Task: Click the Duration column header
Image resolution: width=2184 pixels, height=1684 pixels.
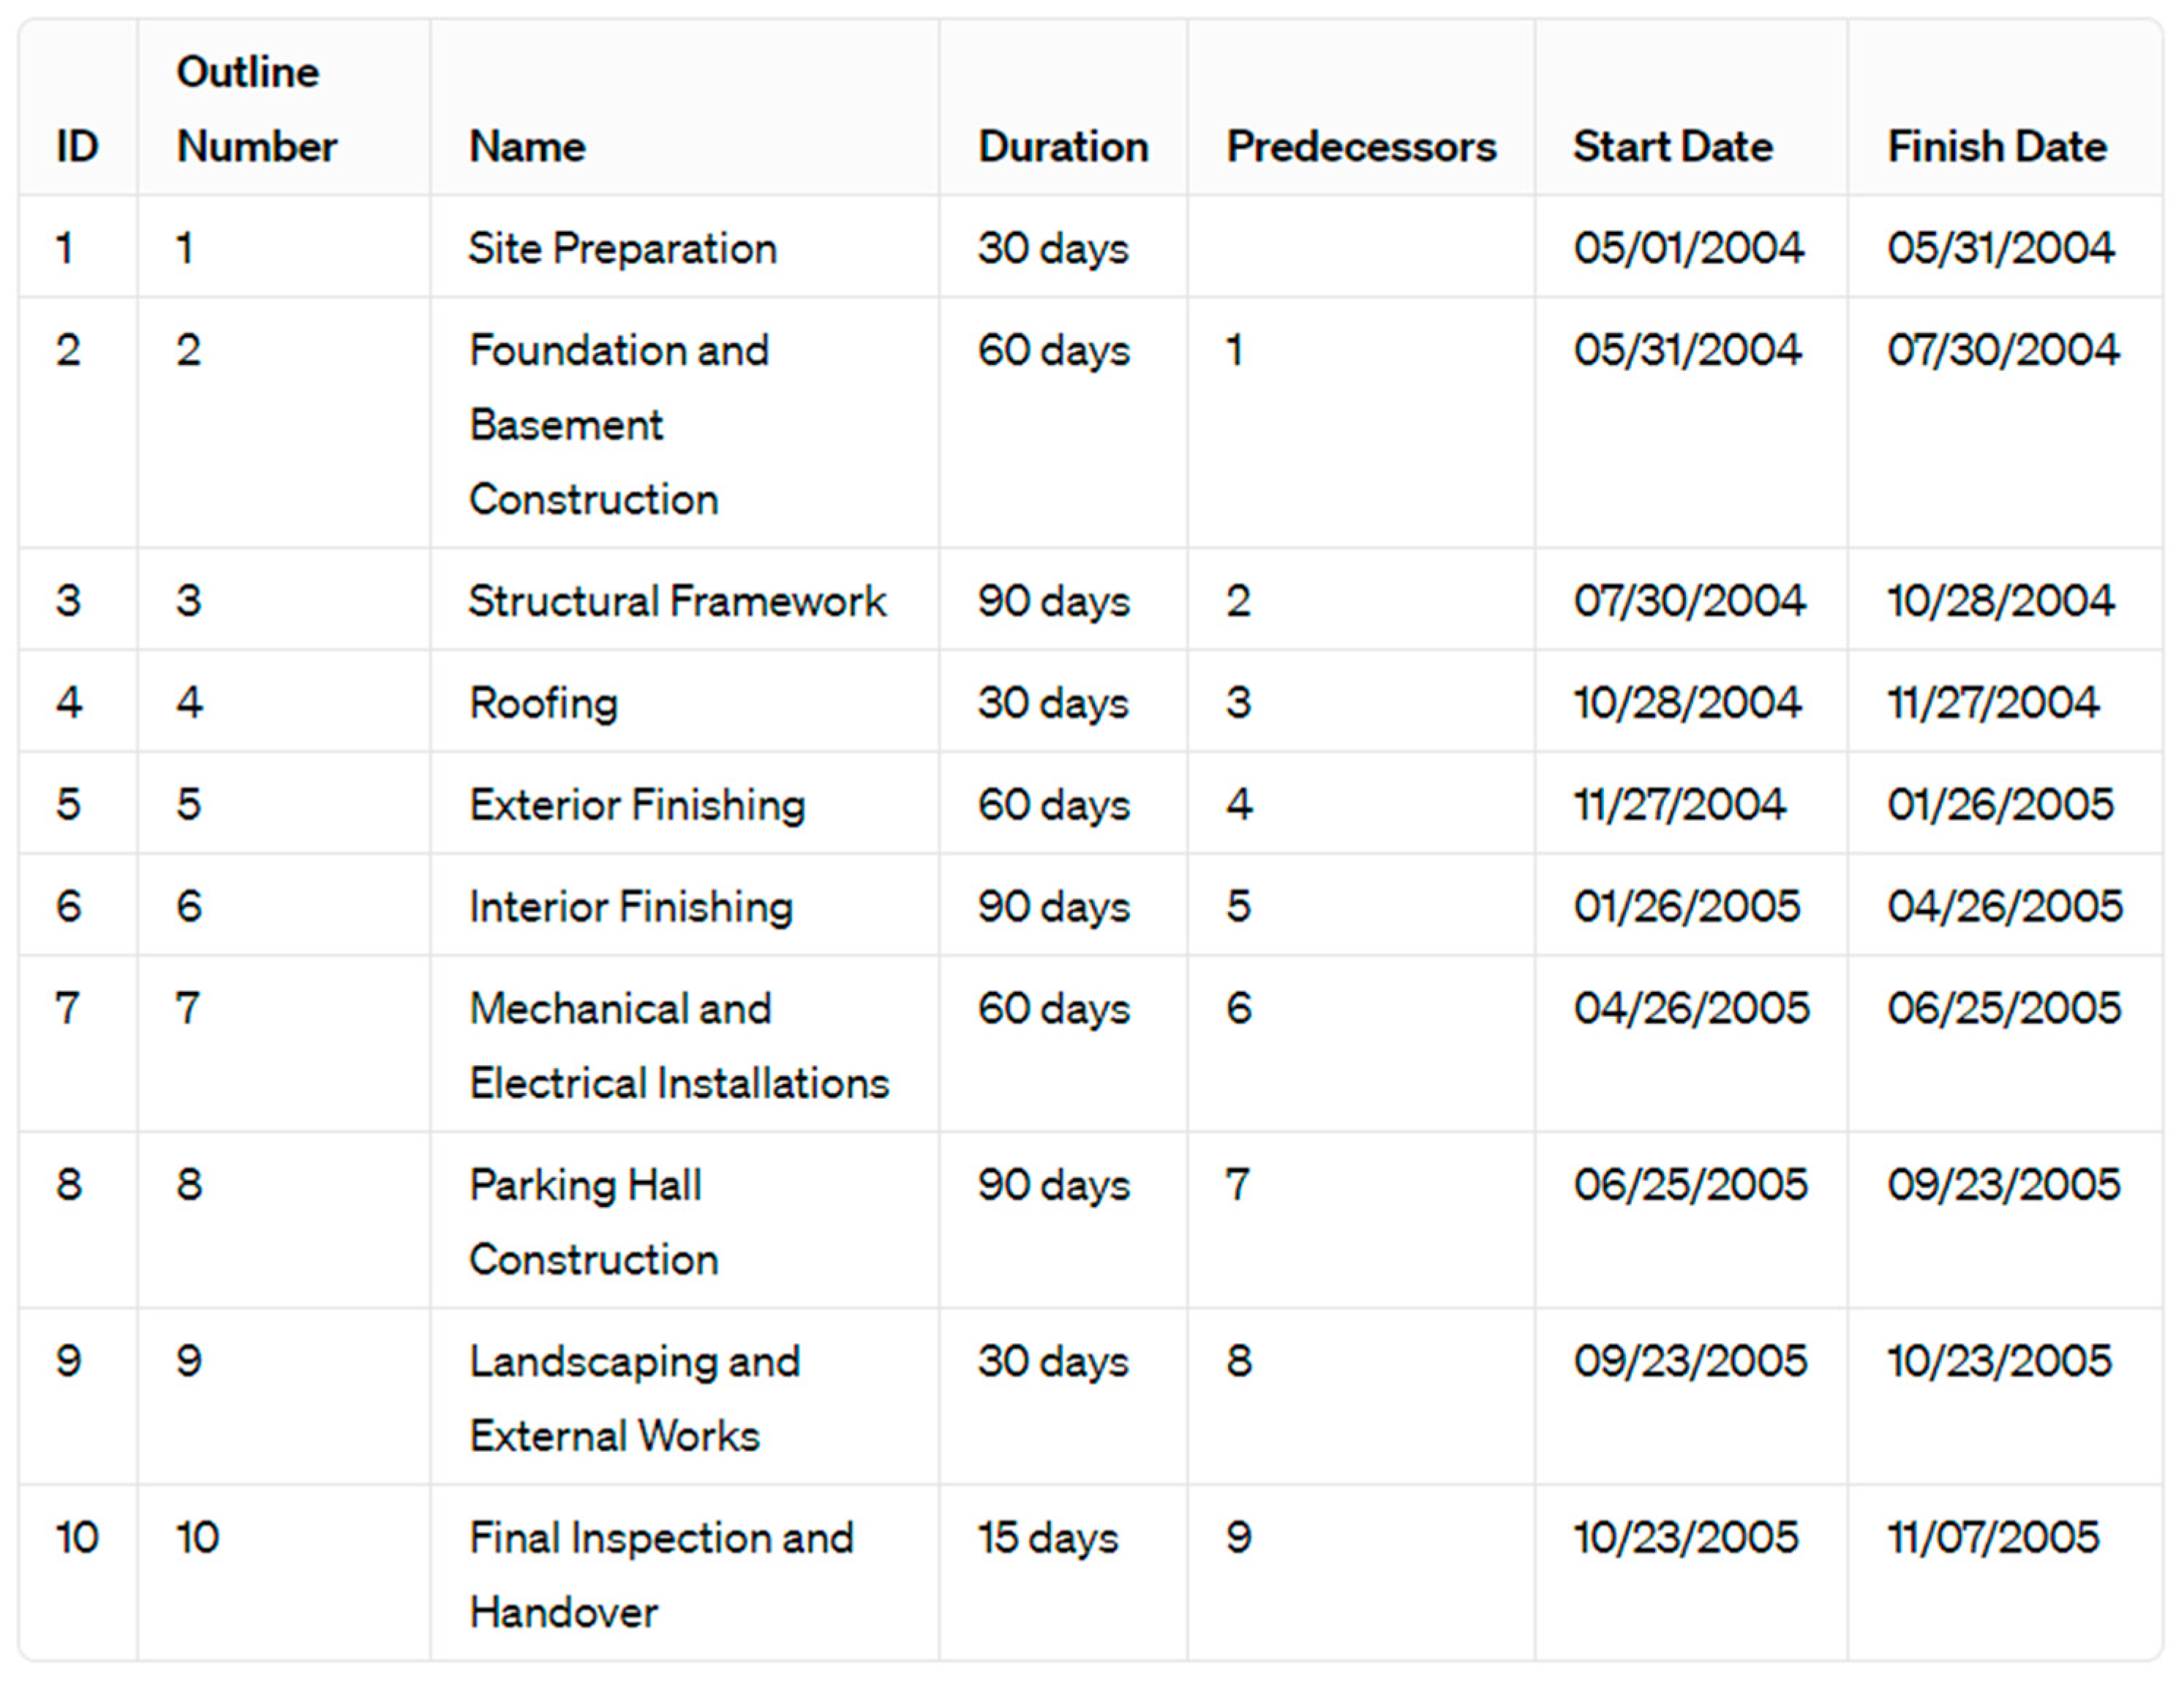Action: (x=1062, y=147)
